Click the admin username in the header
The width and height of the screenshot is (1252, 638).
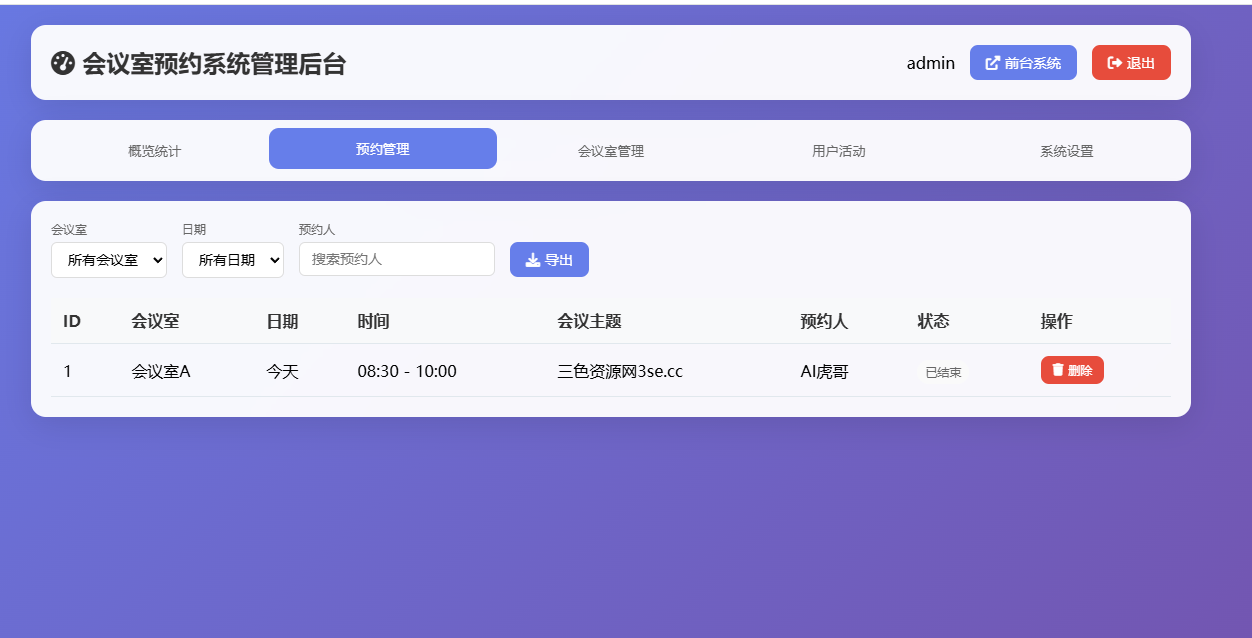(x=931, y=62)
